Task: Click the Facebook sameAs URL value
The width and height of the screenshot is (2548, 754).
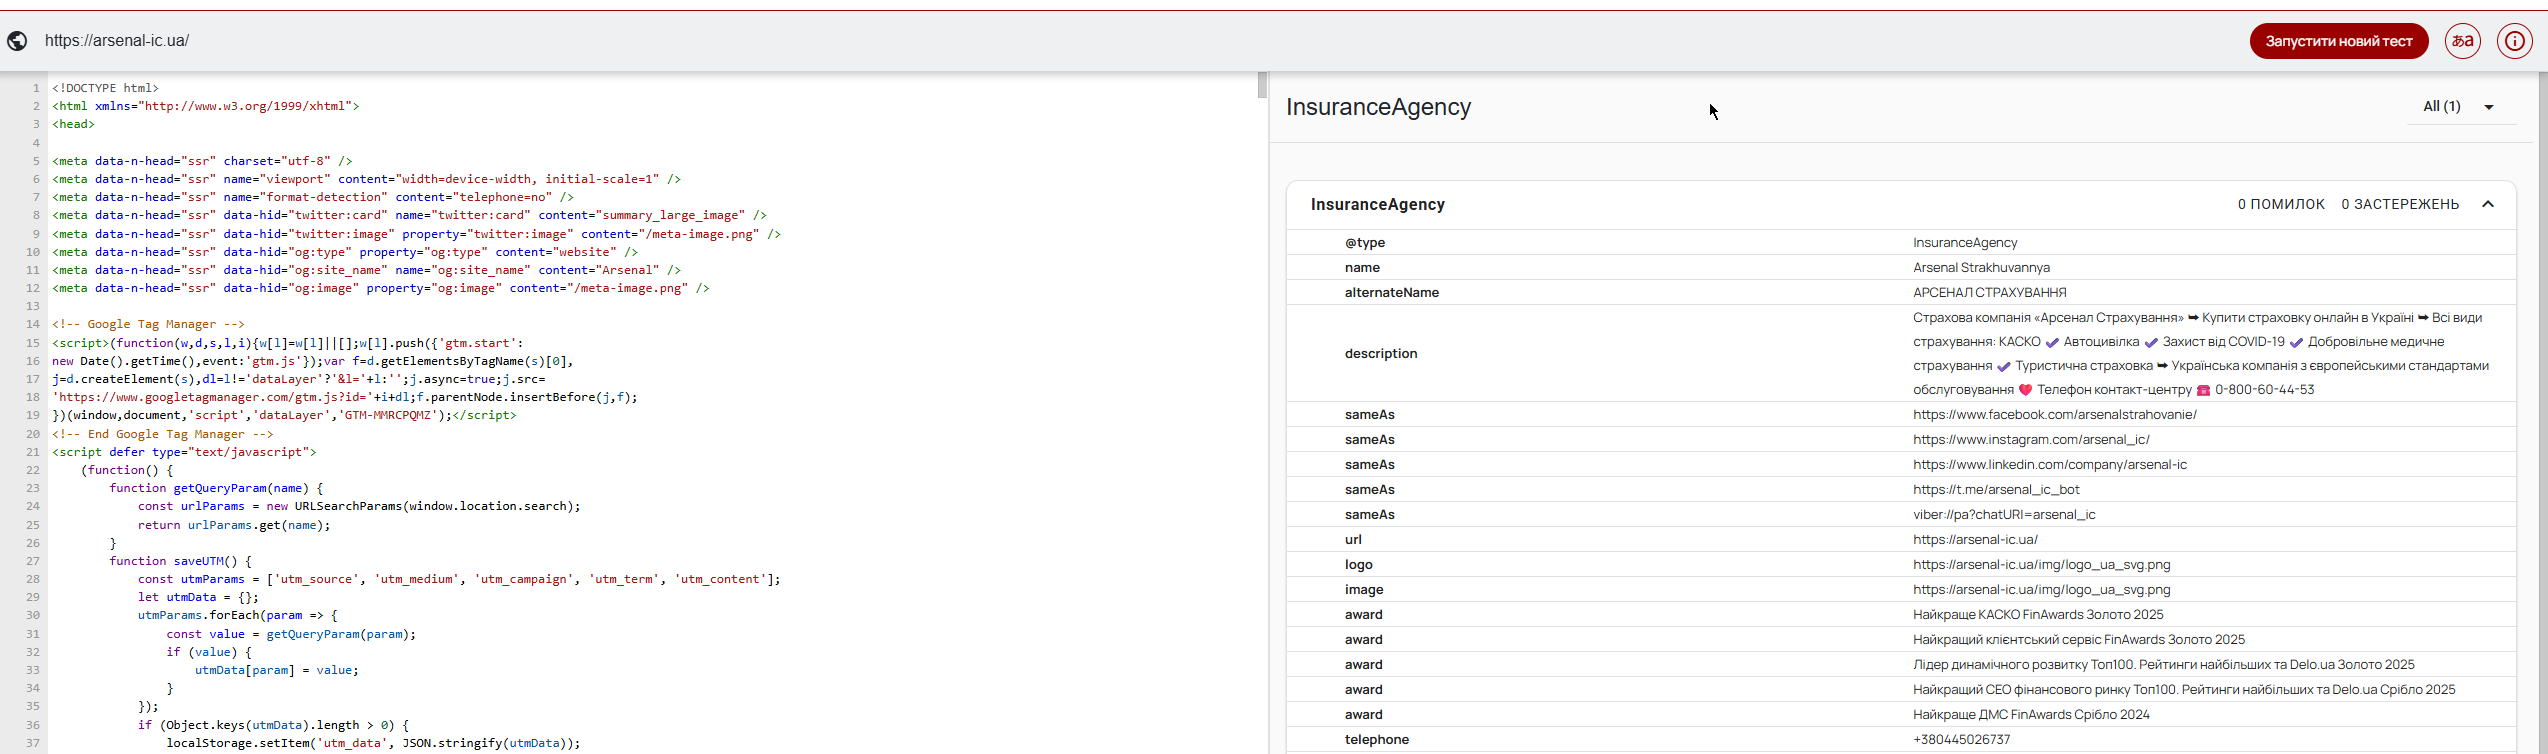Action: (x=2055, y=415)
